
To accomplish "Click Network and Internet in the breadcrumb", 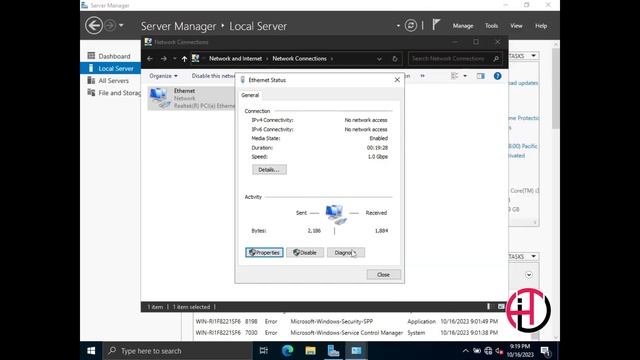I will click(236, 58).
